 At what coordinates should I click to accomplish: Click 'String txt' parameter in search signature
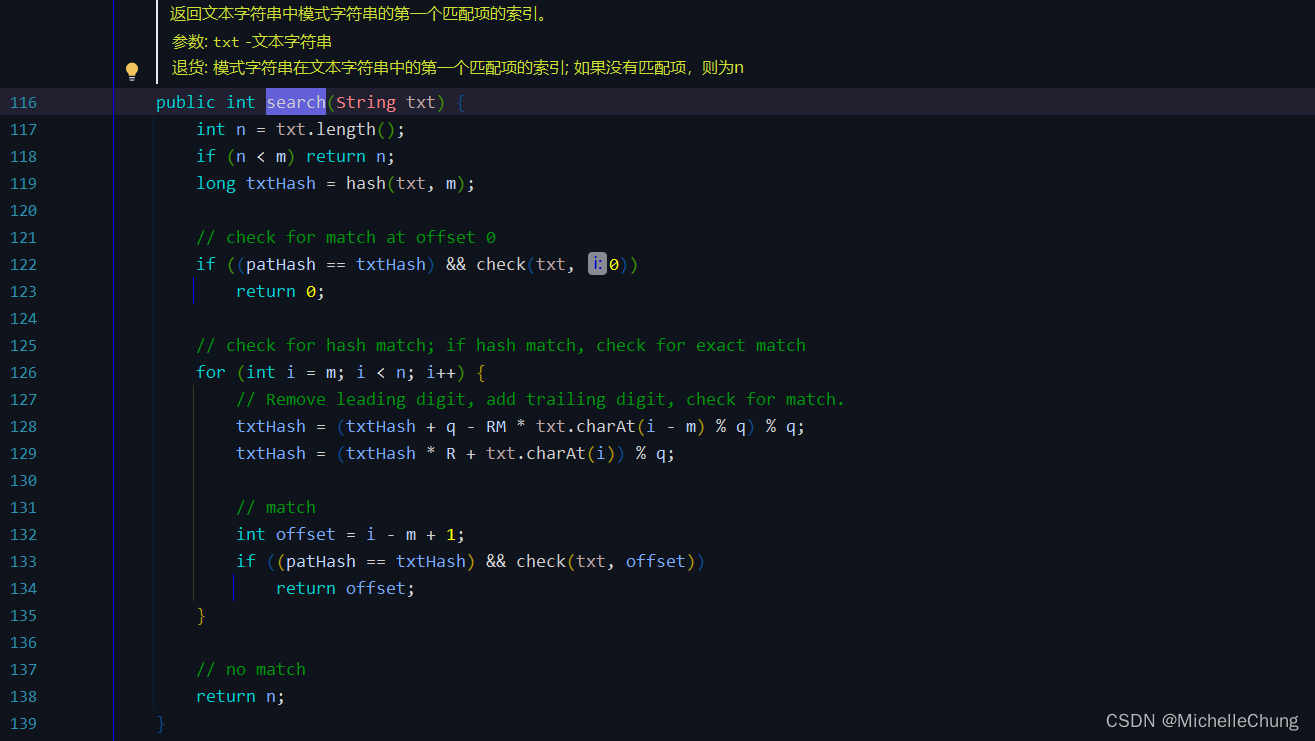tap(386, 102)
